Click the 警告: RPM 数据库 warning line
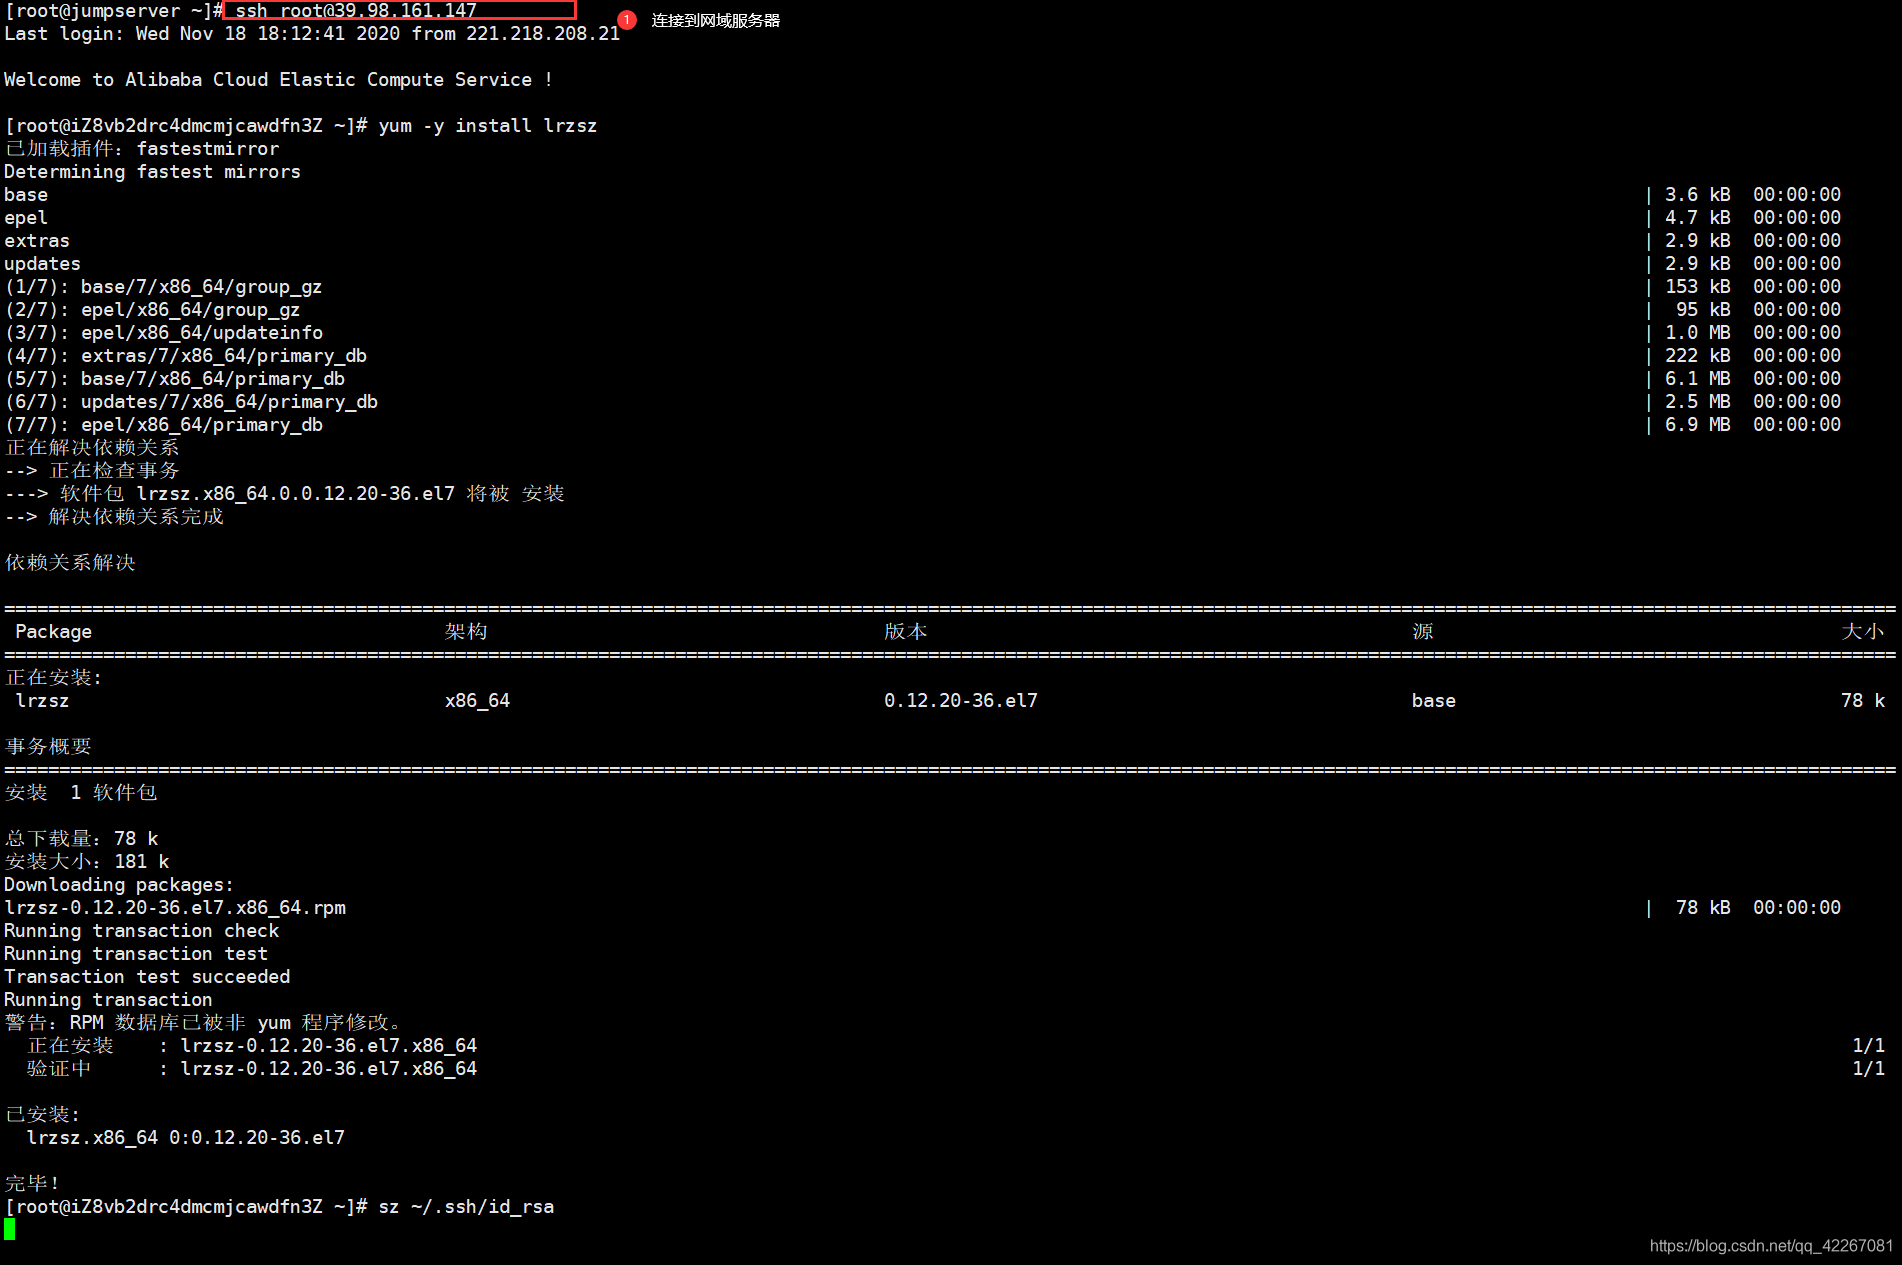This screenshot has height=1265, width=1902. coord(203,1022)
